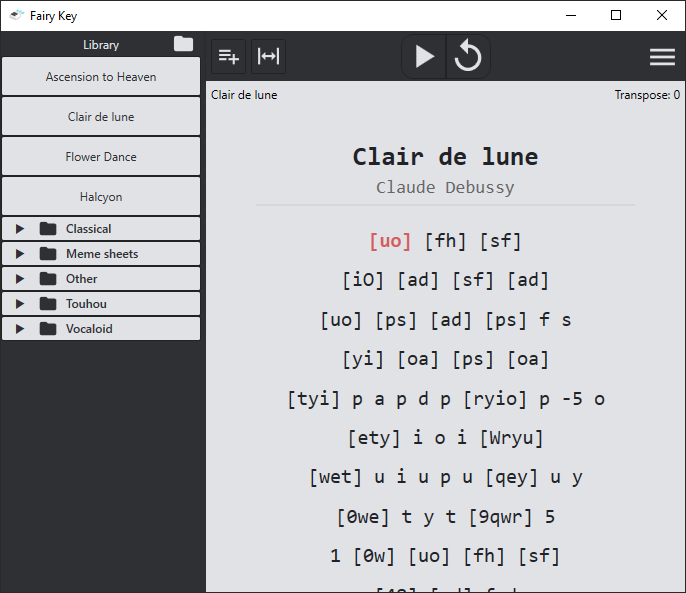Click the add-to-playlist icon in toolbar
Viewport: 686px width, 593px height.
(x=228, y=56)
